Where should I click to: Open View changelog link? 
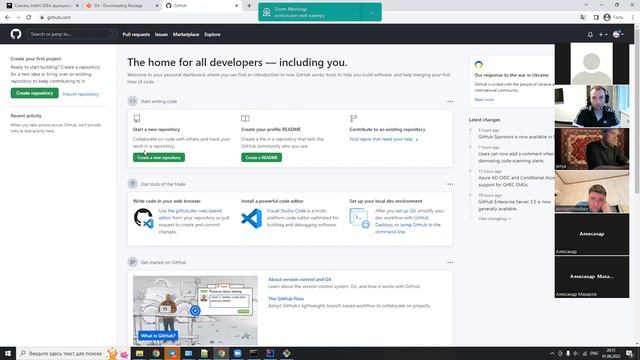click(x=494, y=219)
